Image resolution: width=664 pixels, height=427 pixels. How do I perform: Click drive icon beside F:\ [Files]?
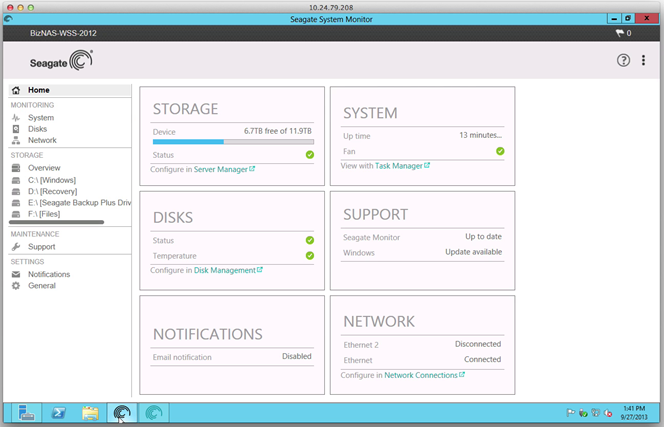pos(16,214)
